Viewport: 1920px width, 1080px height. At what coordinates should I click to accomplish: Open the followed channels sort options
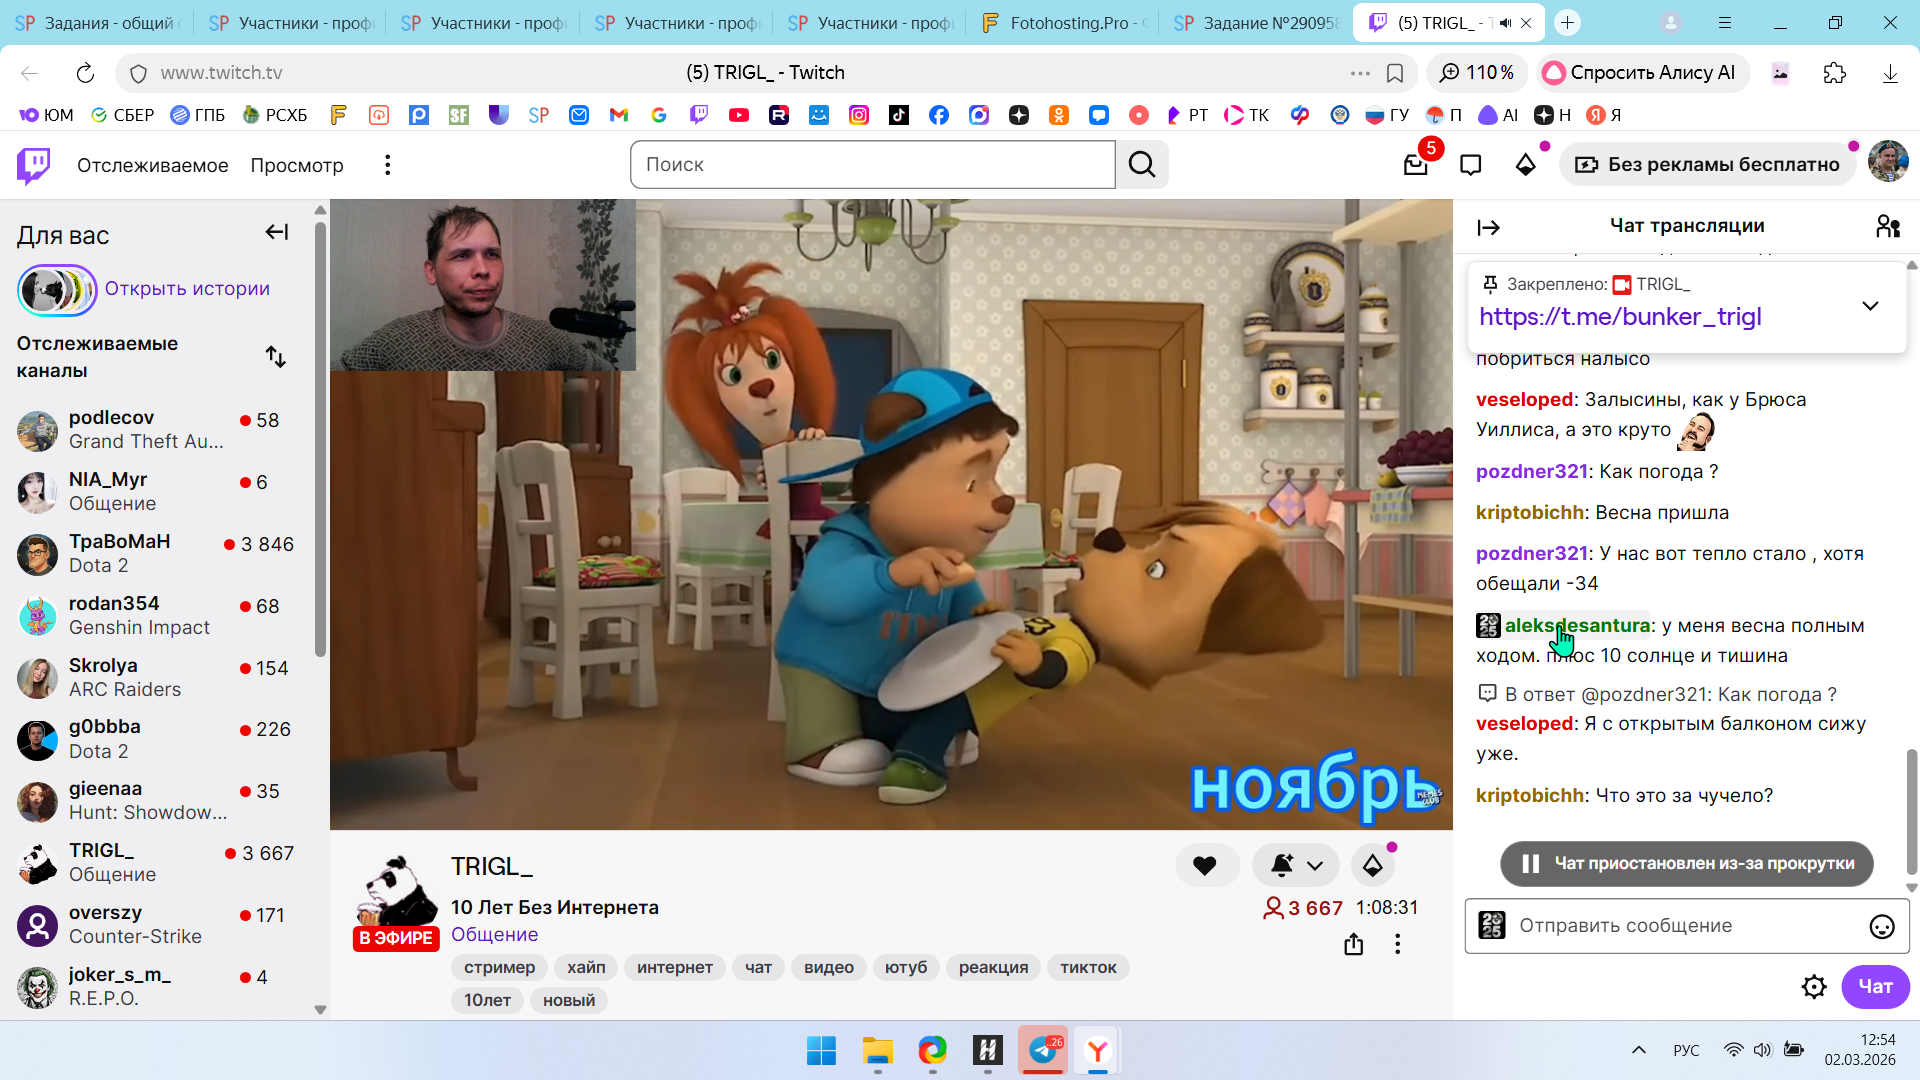(x=276, y=357)
